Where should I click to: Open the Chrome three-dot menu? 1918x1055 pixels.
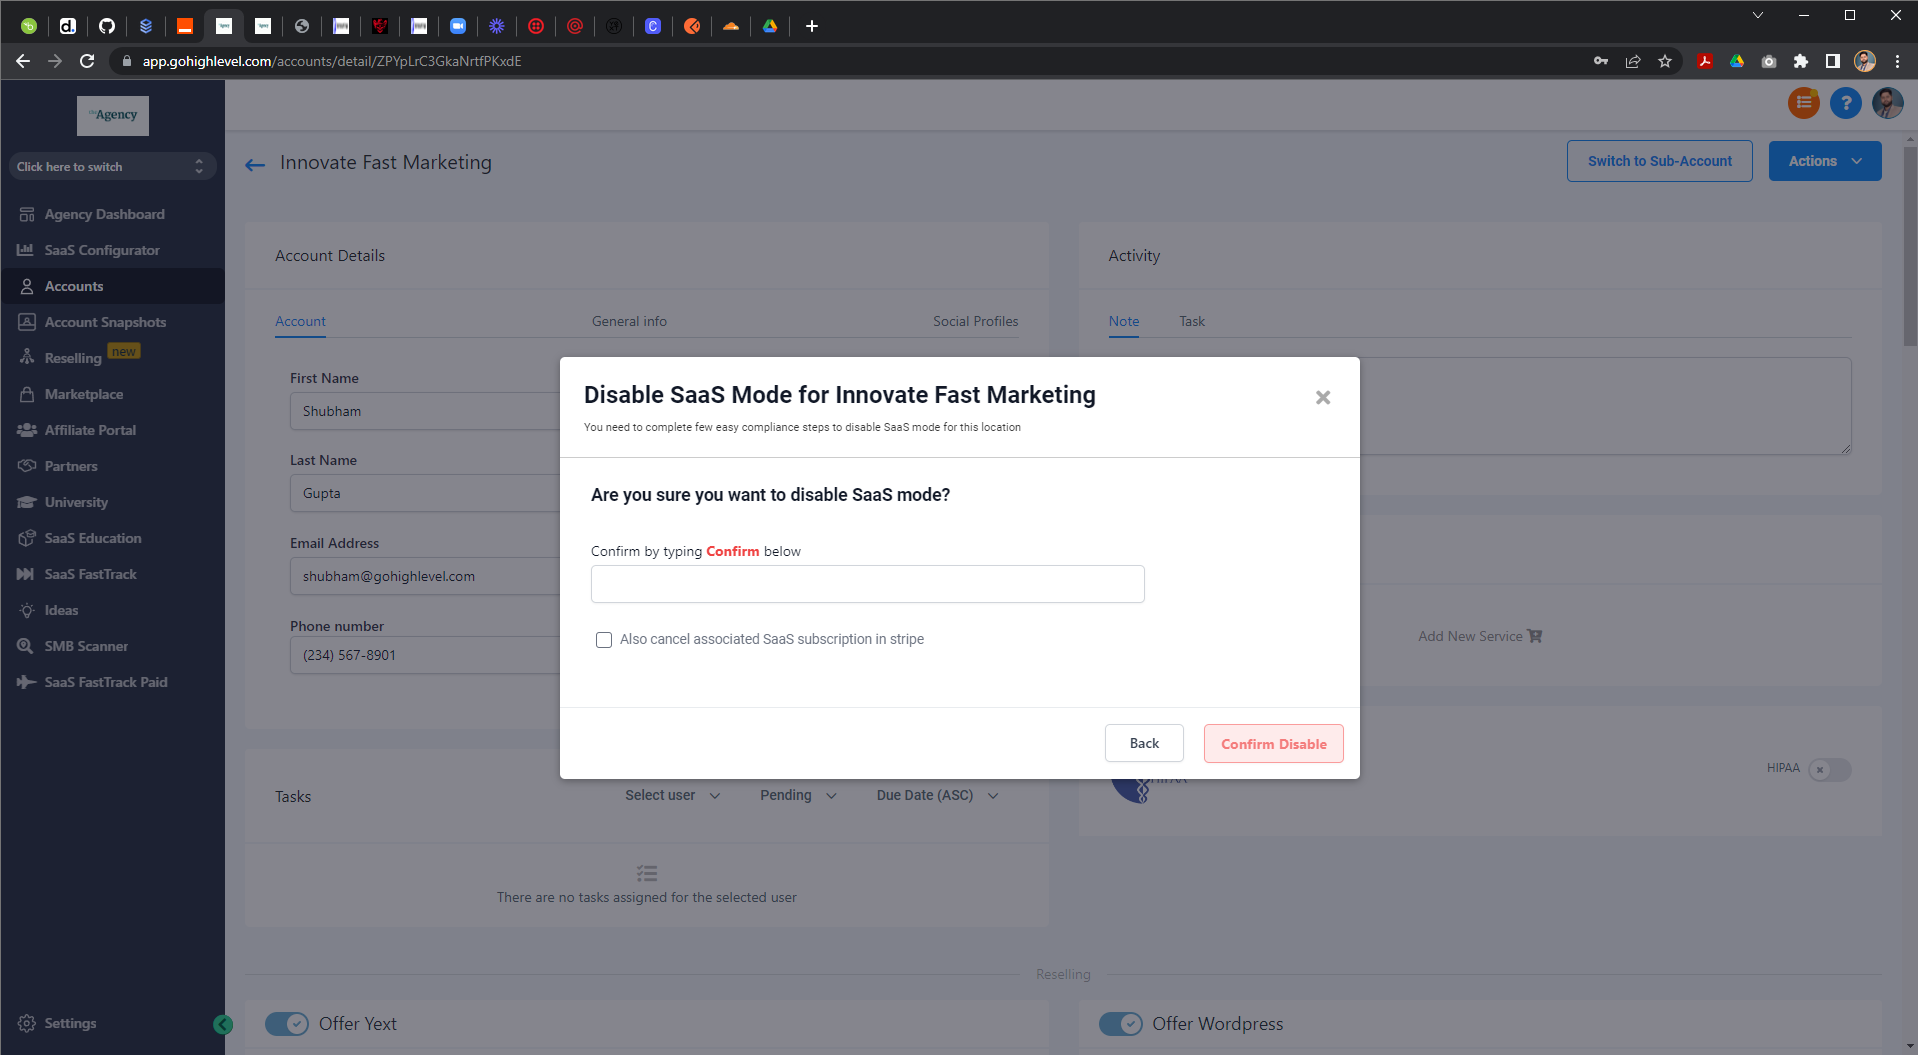click(x=1897, y=61)
